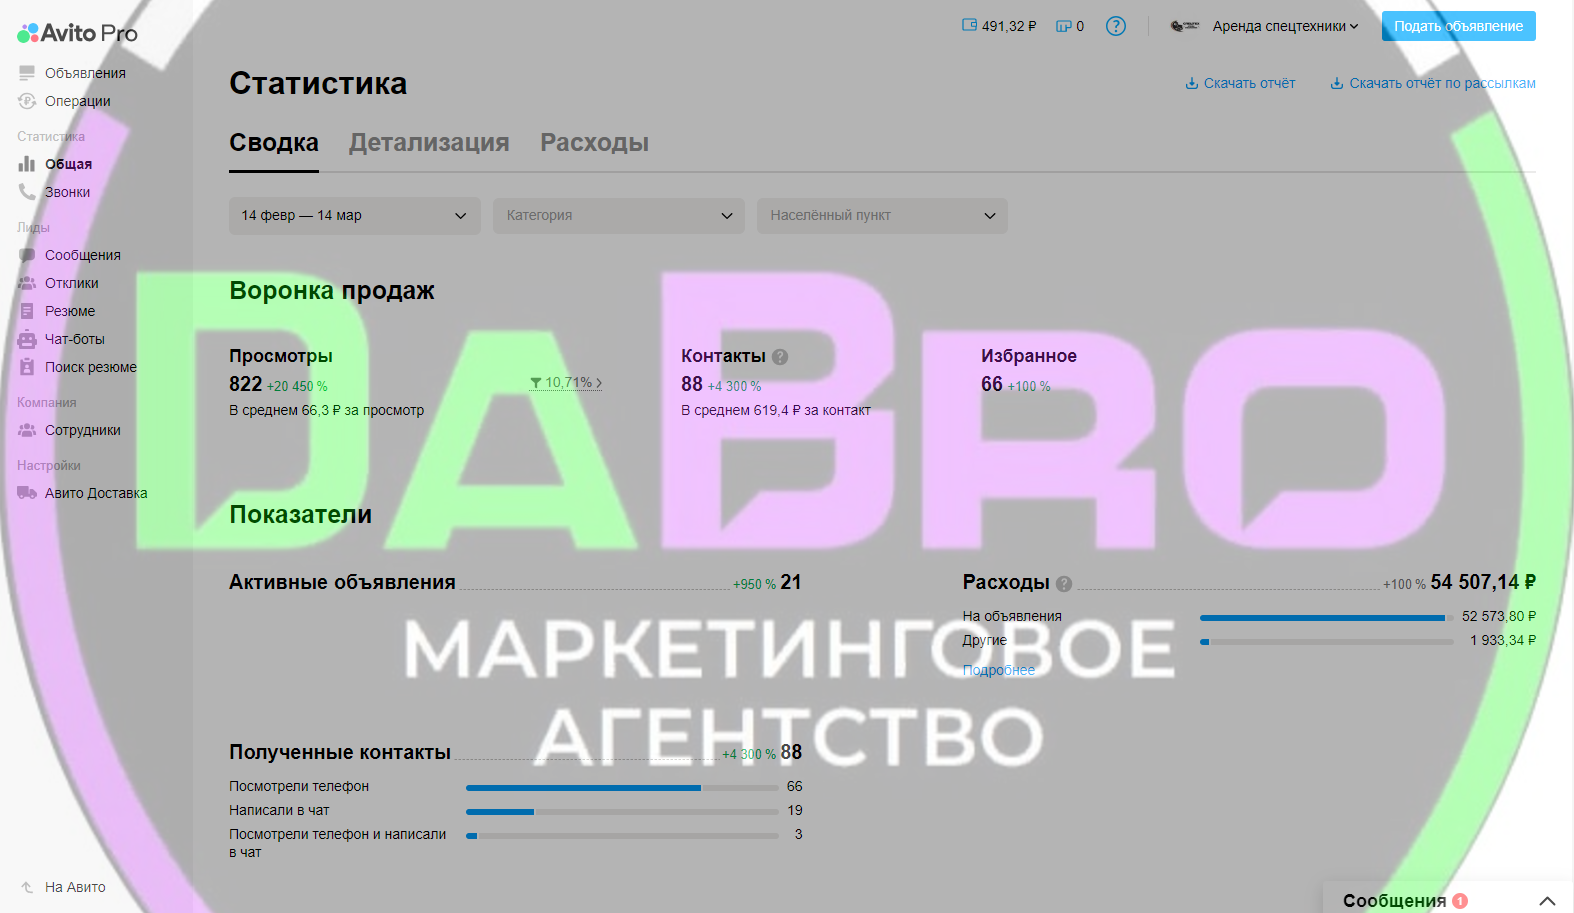Click the Авито Доставка truck icon
The image size is (1574, 913).
[x=27, y=493]
